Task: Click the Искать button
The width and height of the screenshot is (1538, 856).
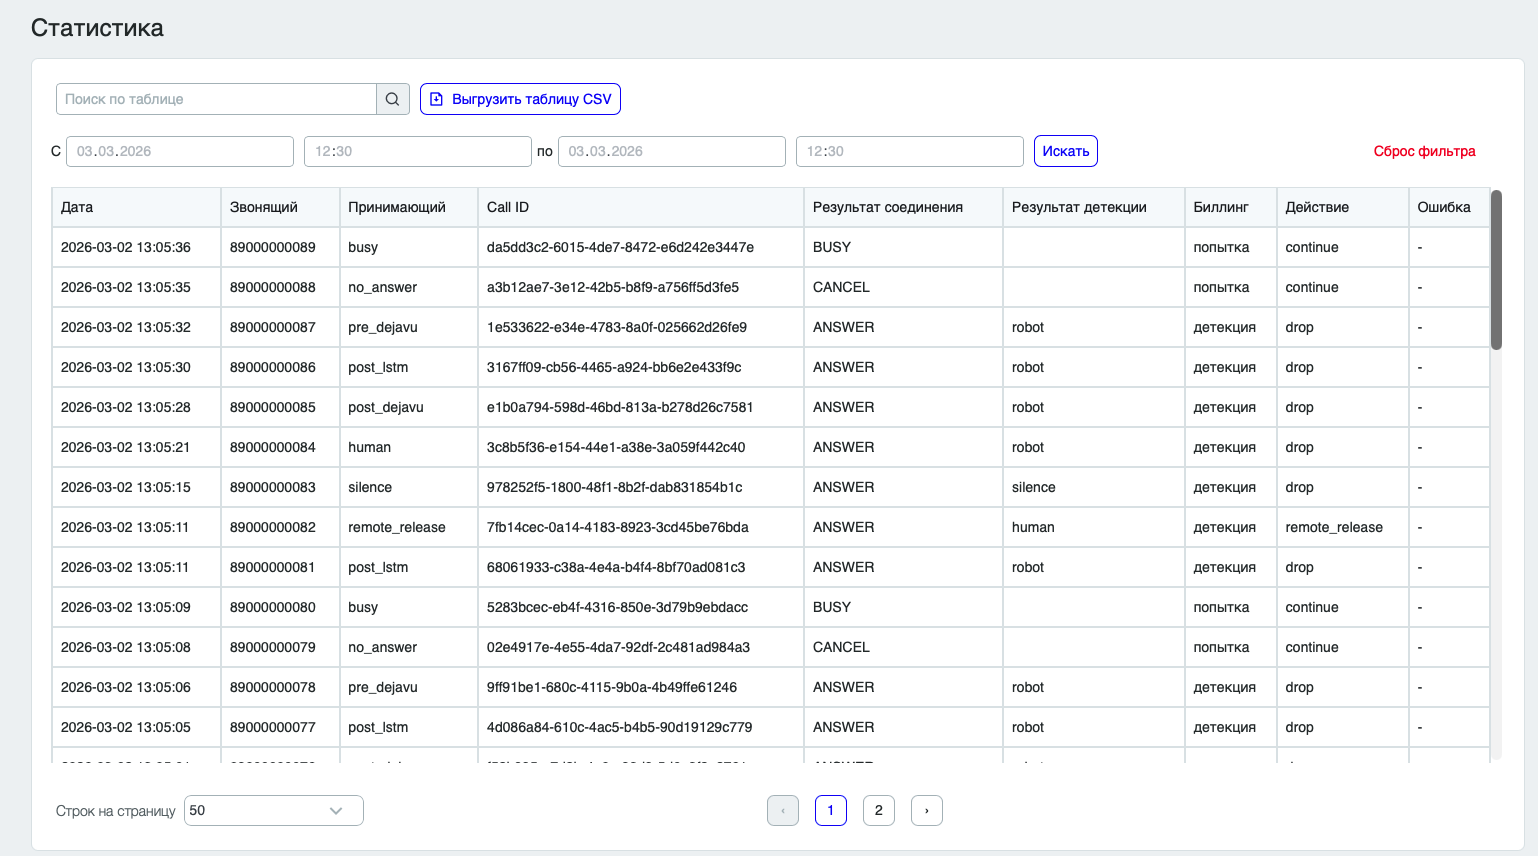Action: [x=1066, y=151]
